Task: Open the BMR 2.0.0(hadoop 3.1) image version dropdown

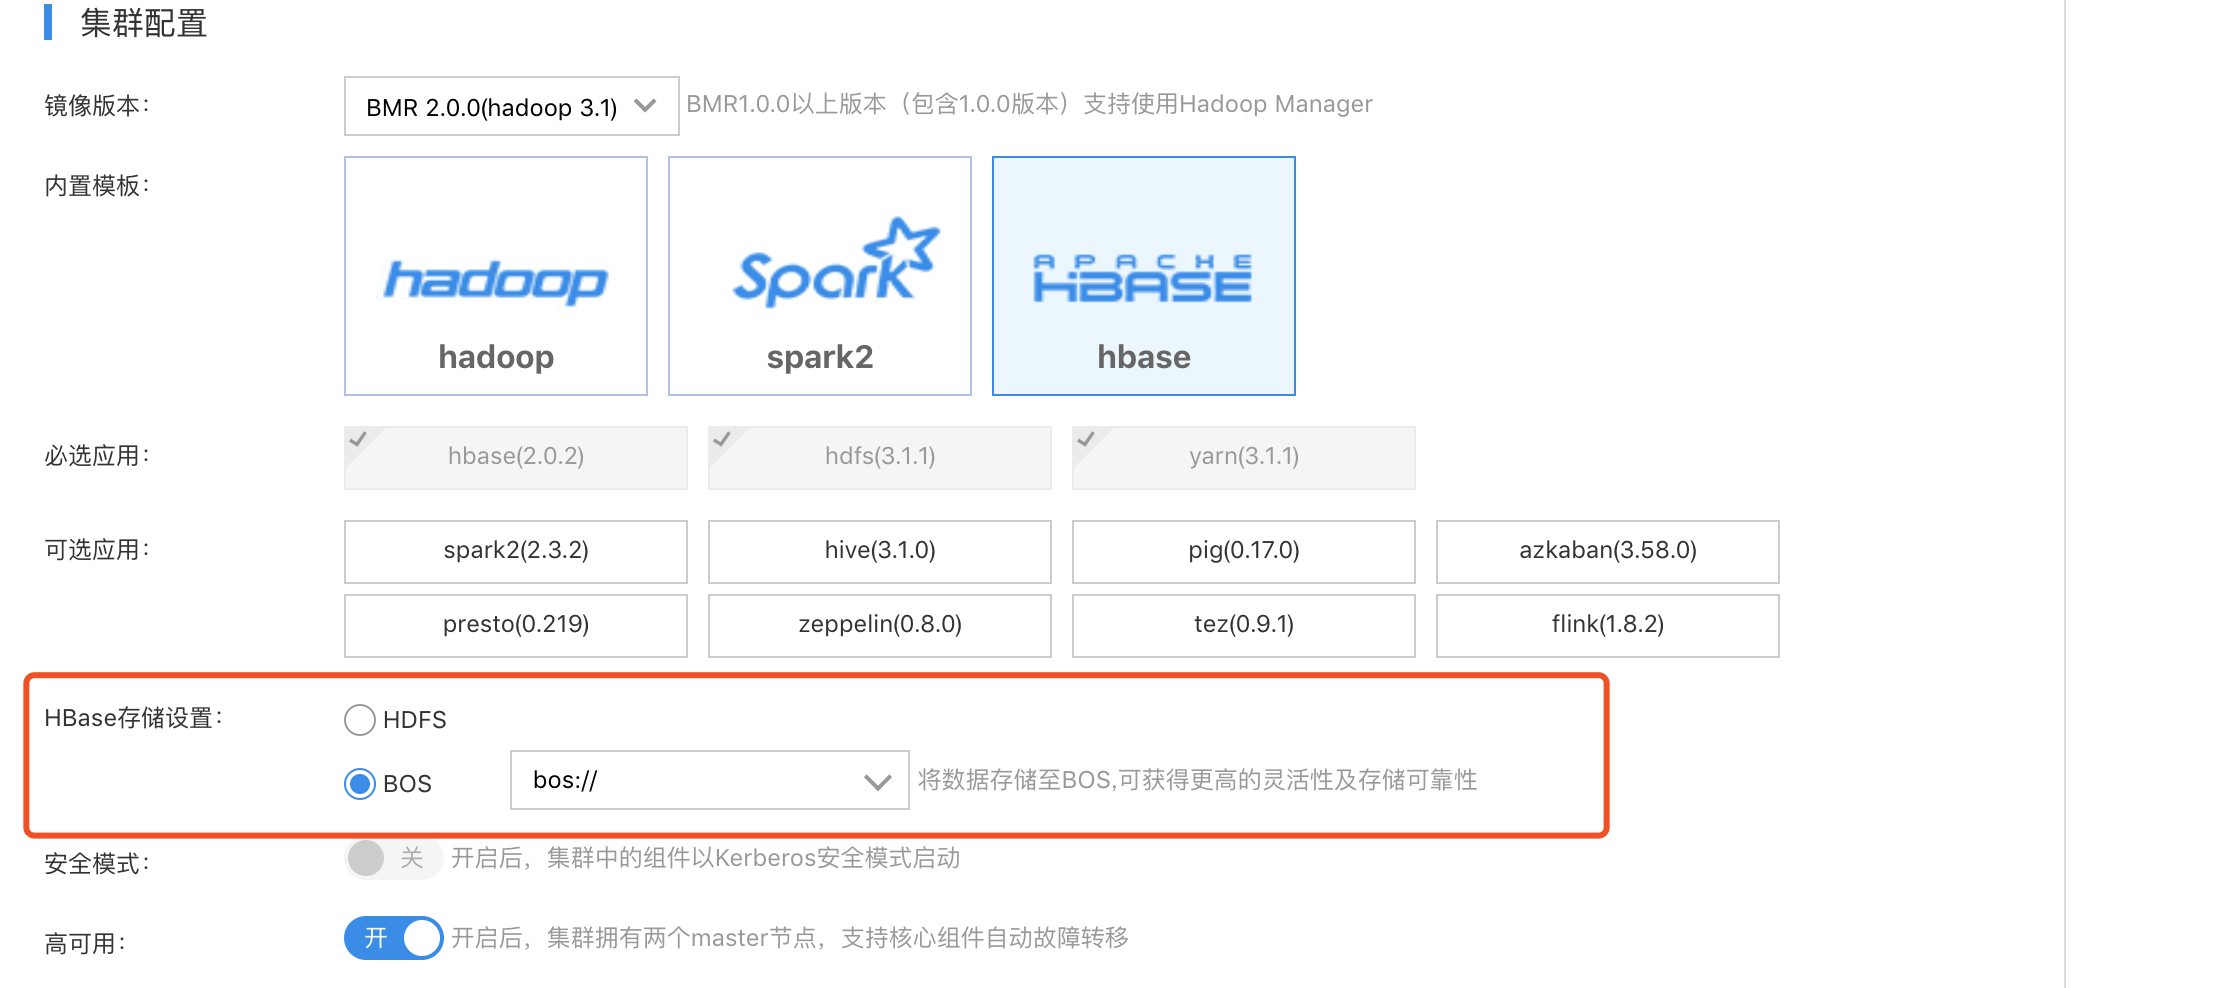Action: coord(511,106)
